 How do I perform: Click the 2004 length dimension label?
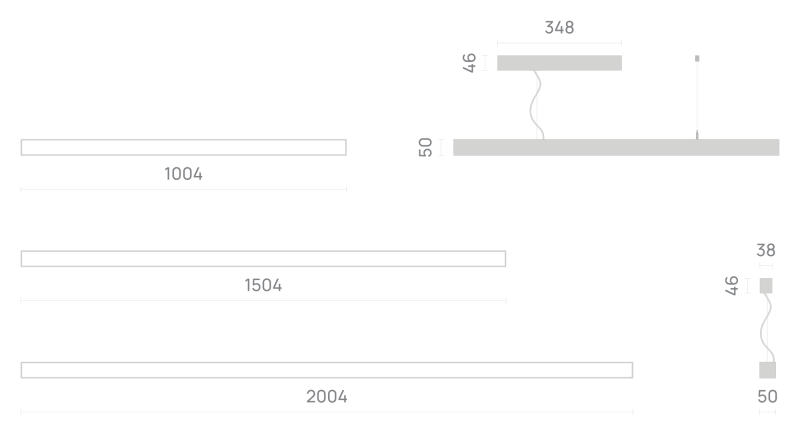coord(326,396)
